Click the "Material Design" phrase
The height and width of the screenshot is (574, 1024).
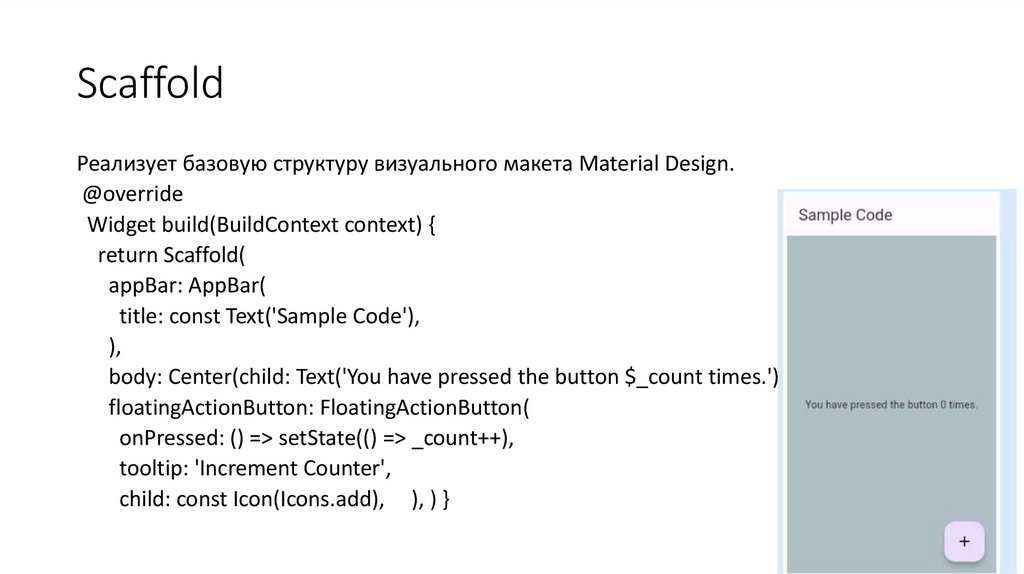655,163
